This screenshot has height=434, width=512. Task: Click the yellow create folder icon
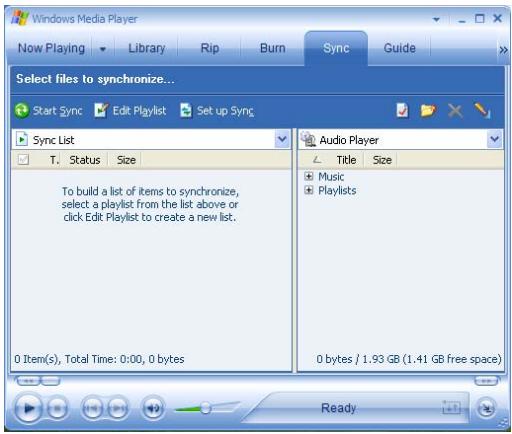(428, 111)
